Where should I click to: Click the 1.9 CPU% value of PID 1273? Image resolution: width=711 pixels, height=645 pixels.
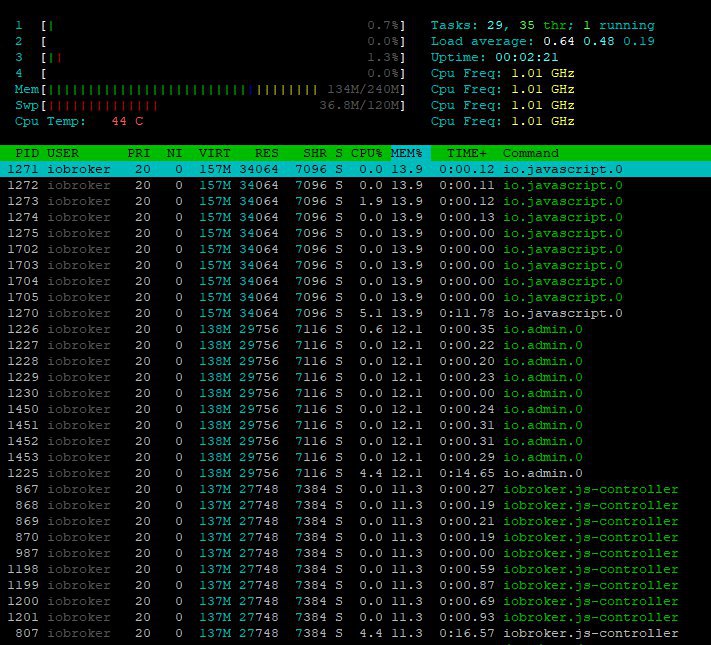(x=370, y=201)
